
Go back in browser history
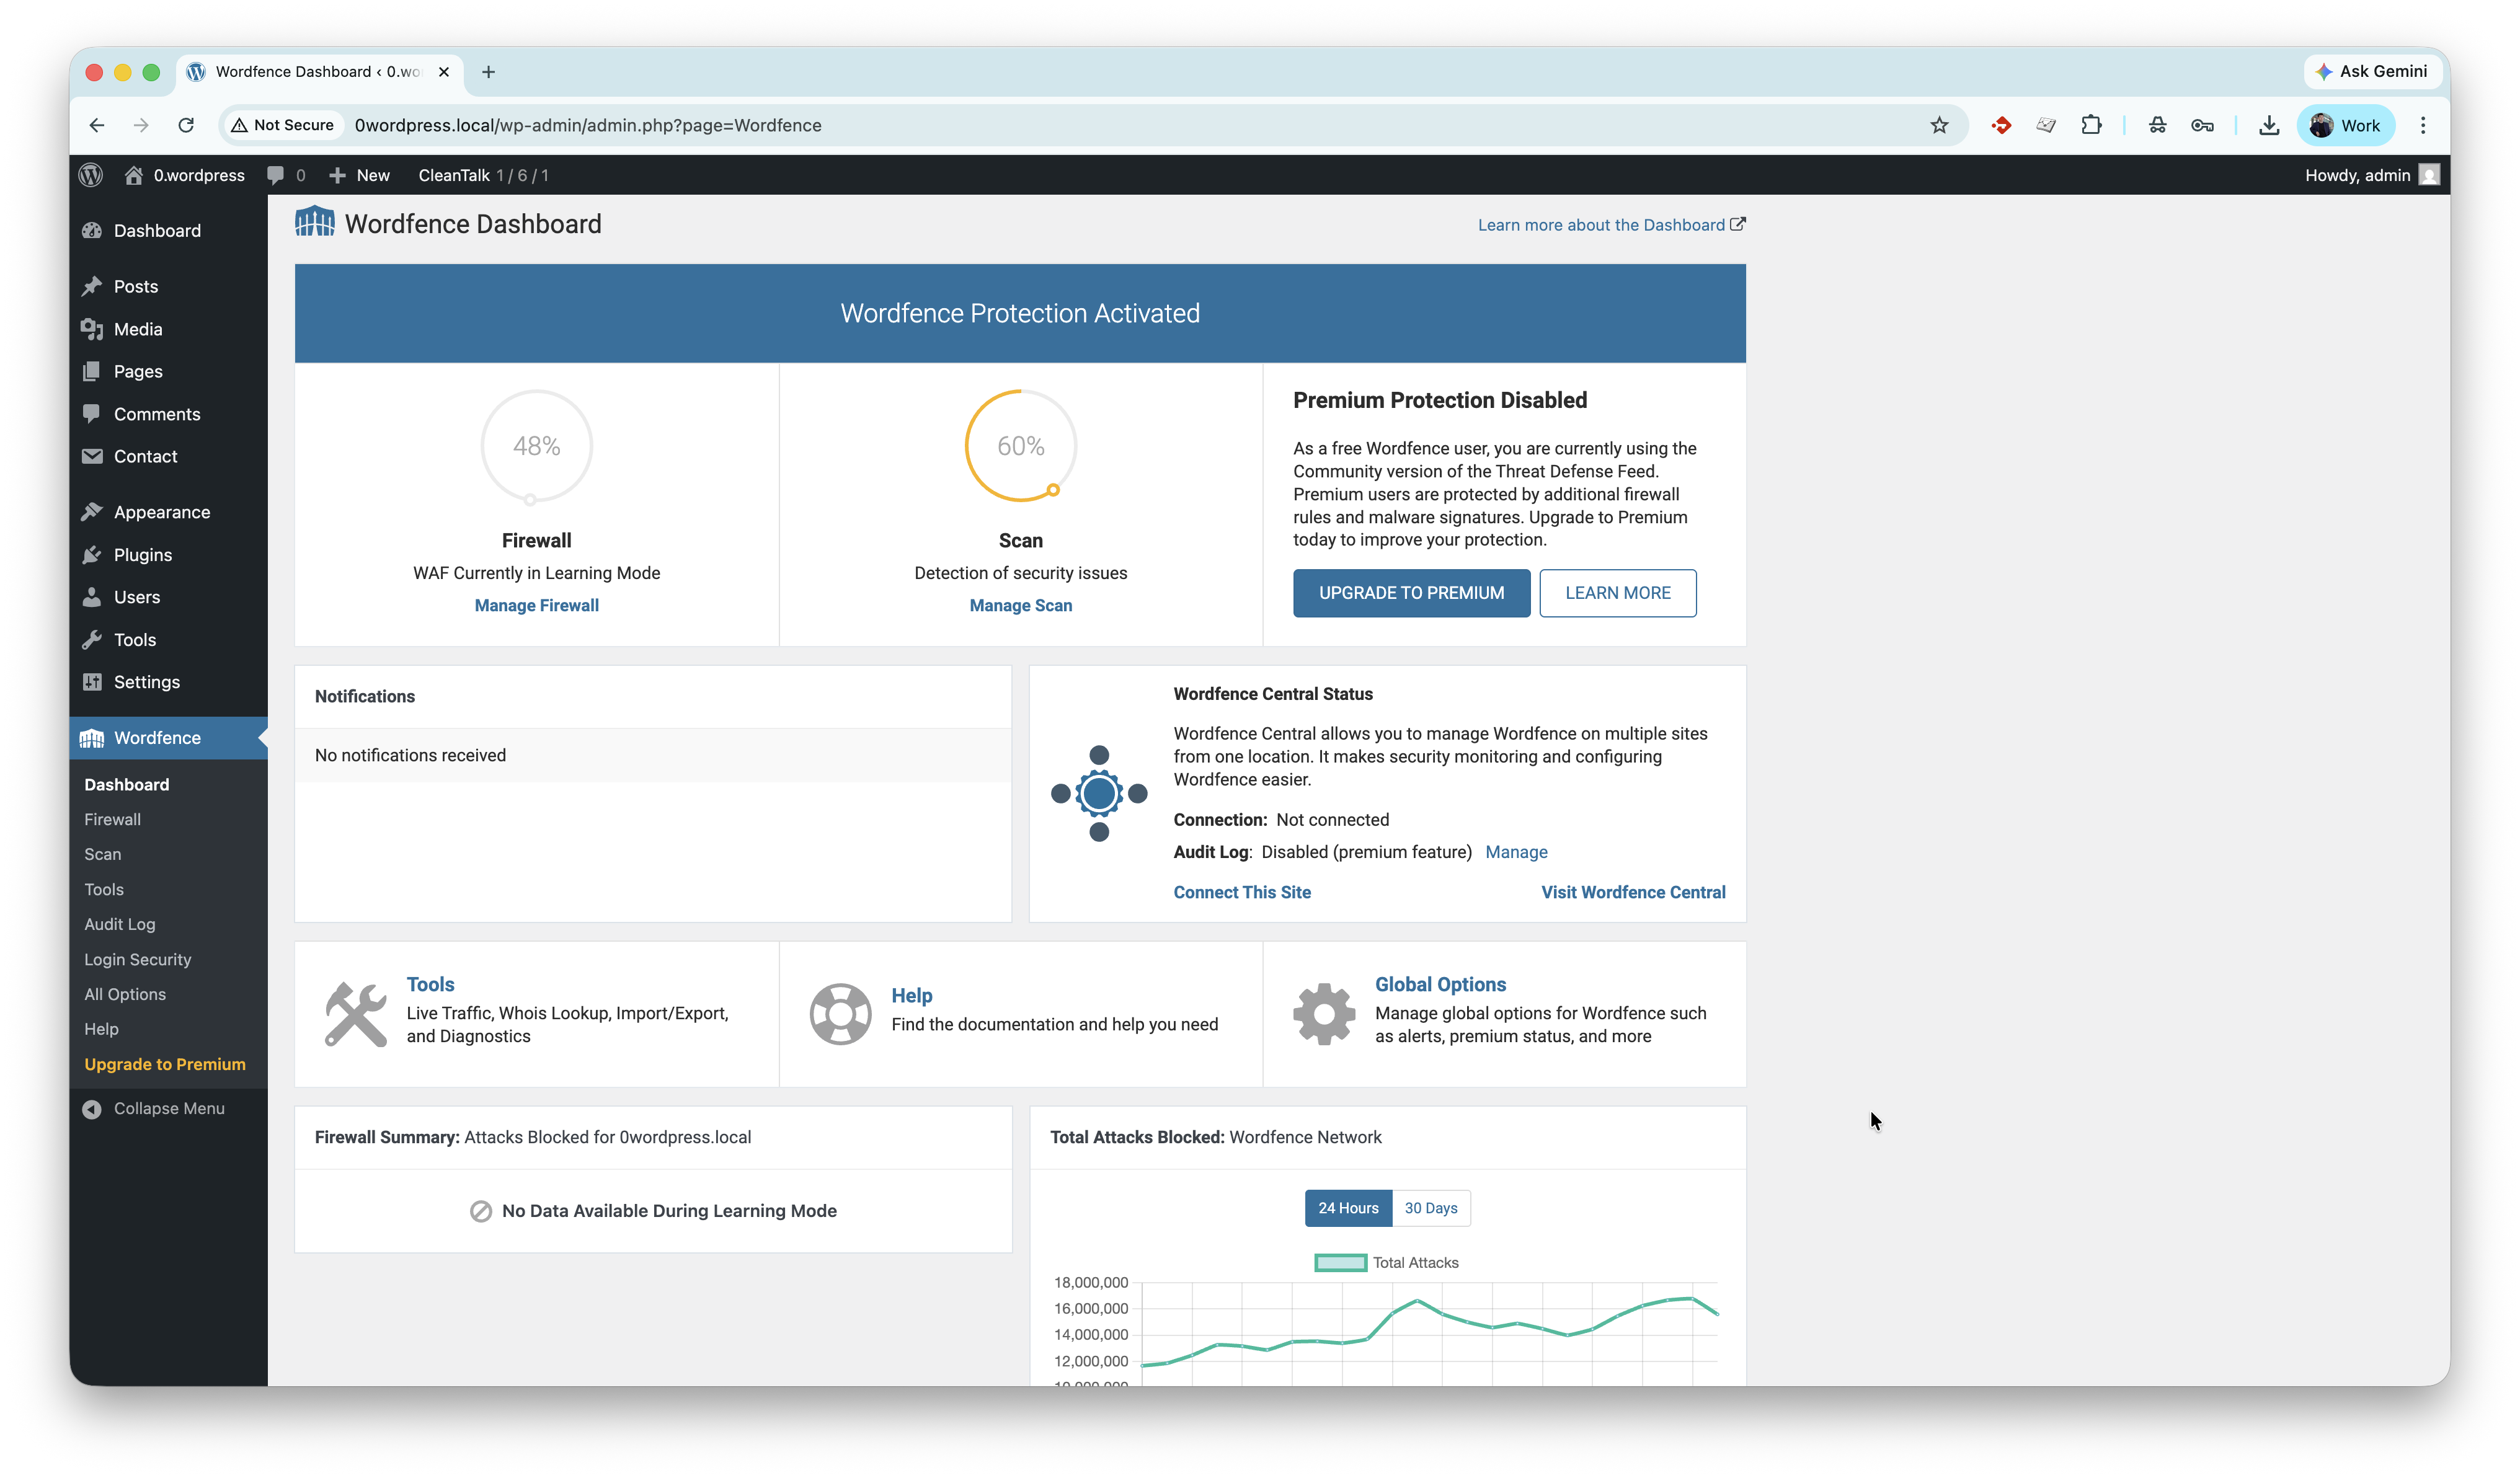coord(97,125)
